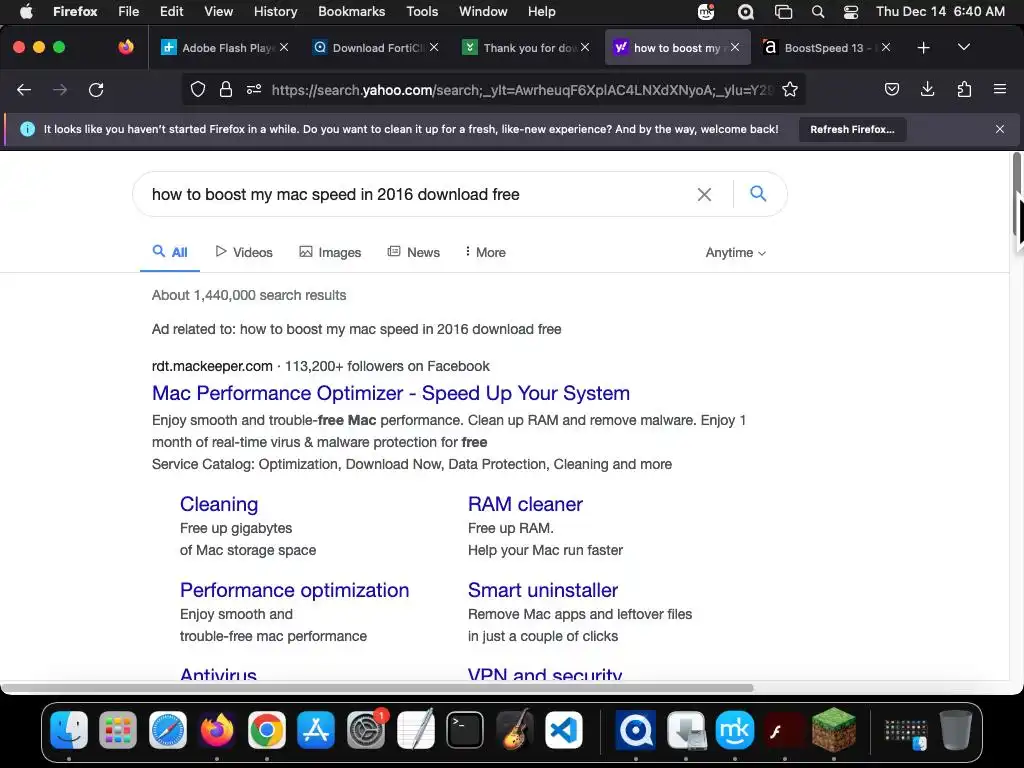
Task: Open the Trash in the Dock
Action: pos(955,729)
